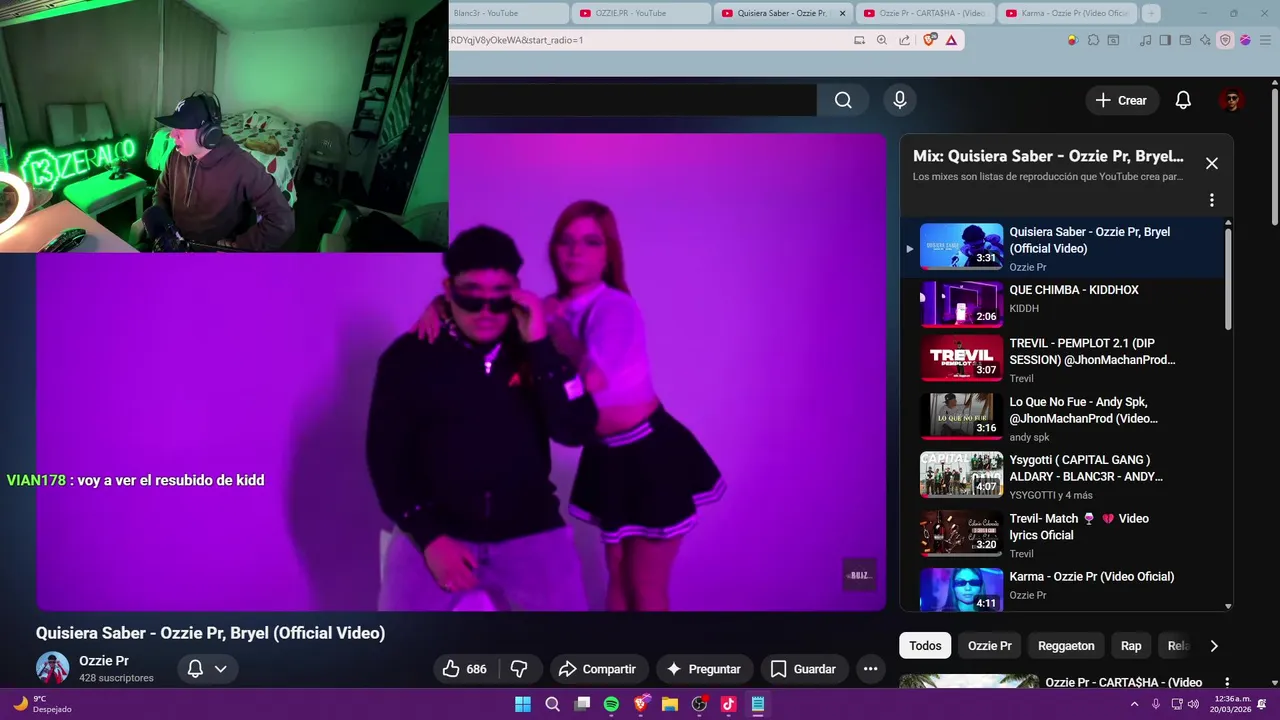Open the browser extensions puzzle icon
The width and height of the screenshot is (1280, 720).
pyautogui.click(x=1093, y=40)
